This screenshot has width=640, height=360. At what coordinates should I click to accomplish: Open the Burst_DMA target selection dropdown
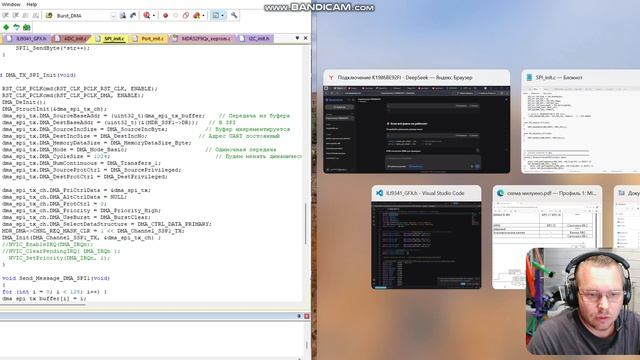point(113,16)
